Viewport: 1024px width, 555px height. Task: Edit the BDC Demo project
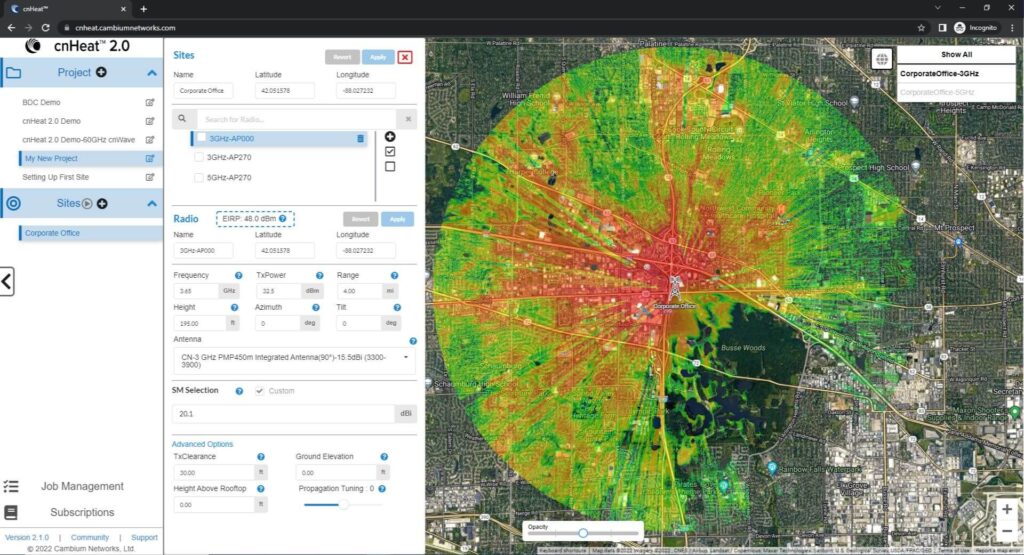150,103
